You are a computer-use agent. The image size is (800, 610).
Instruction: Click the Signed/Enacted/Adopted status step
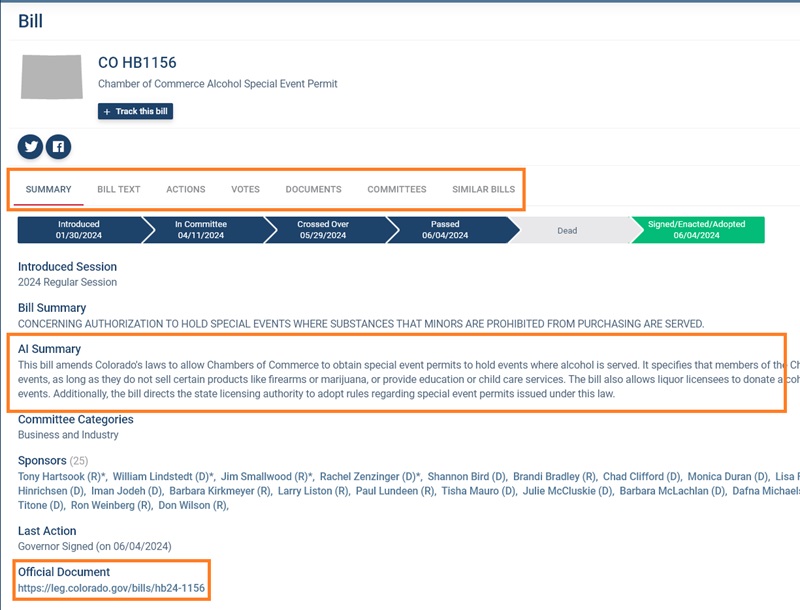coord(695,230)
